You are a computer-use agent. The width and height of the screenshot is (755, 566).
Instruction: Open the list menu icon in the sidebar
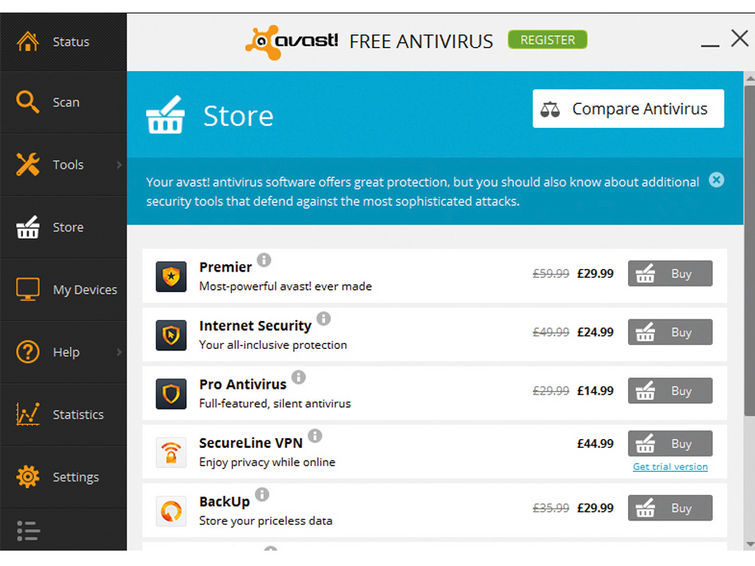(x=28, y=531)
